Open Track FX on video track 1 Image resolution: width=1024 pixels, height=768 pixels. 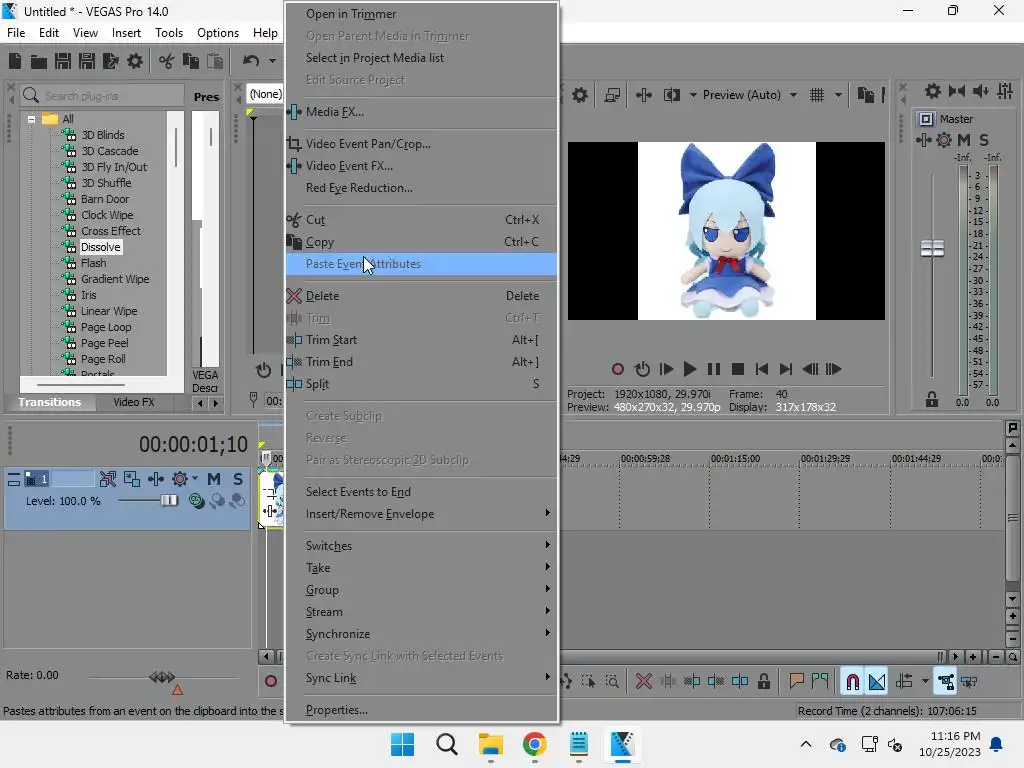pos(155,479)
